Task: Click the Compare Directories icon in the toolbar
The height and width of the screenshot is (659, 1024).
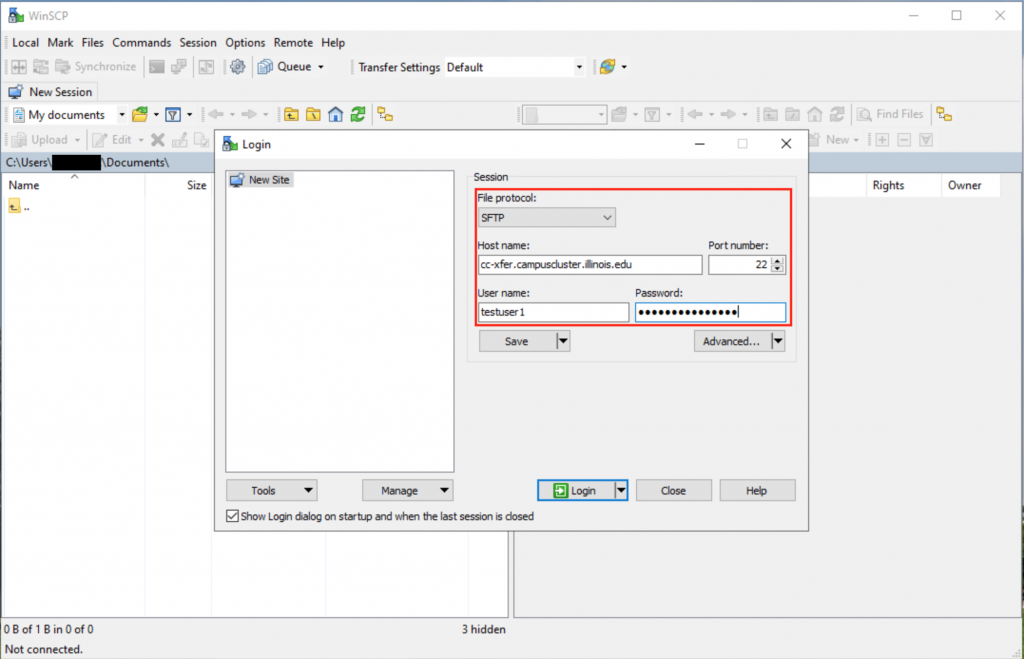Action: (19, 67)
